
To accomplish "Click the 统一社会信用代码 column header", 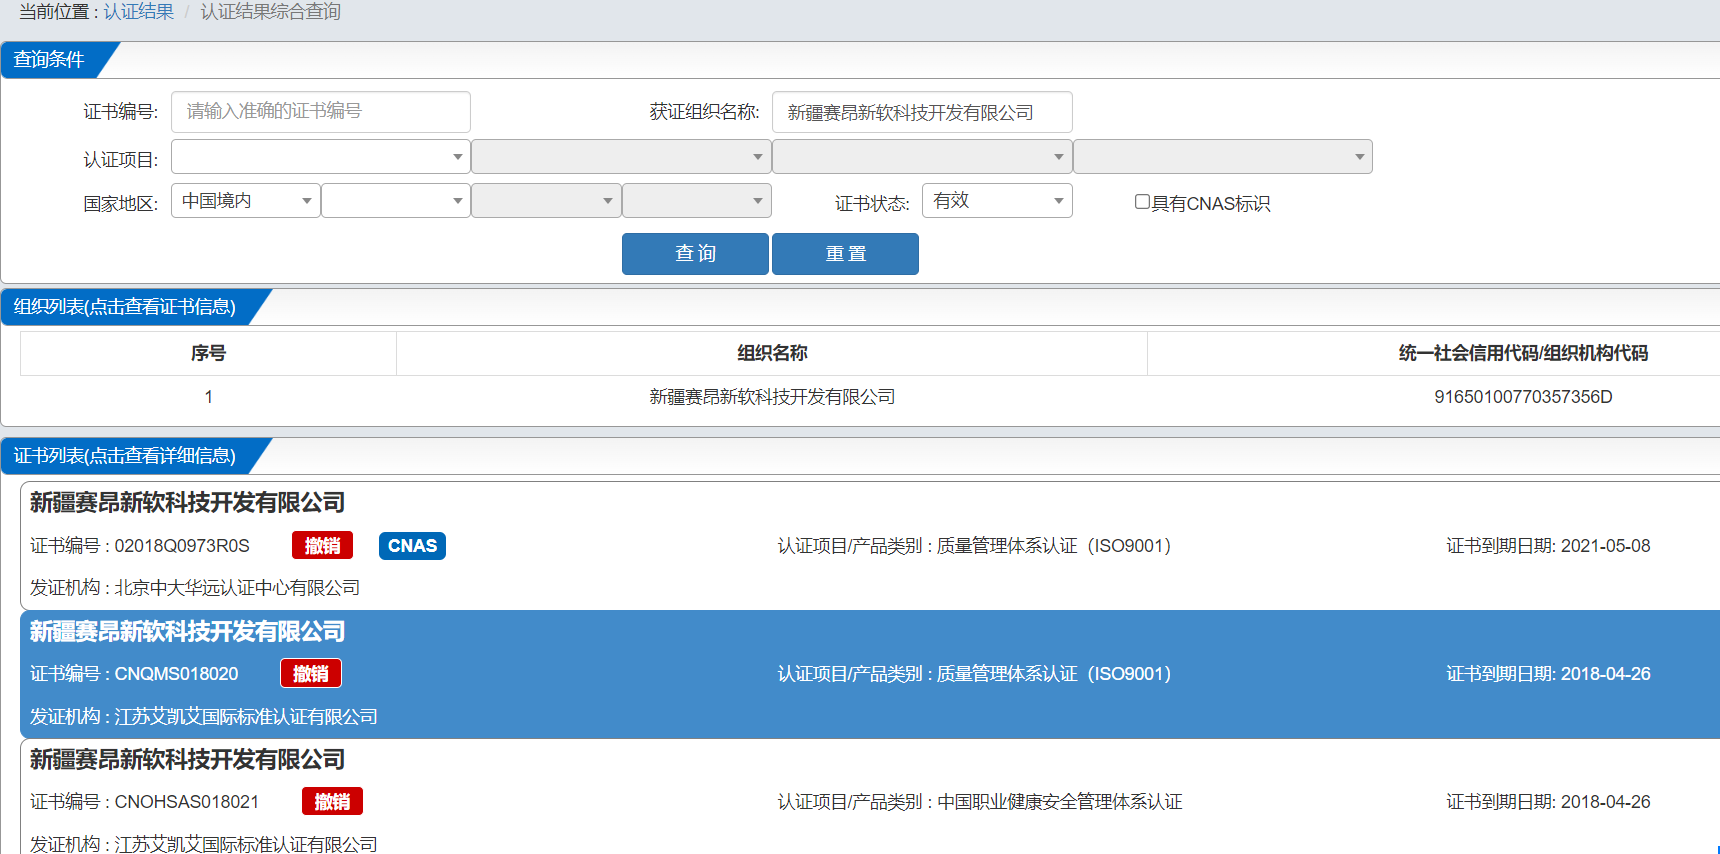I will coord(1523,353).
